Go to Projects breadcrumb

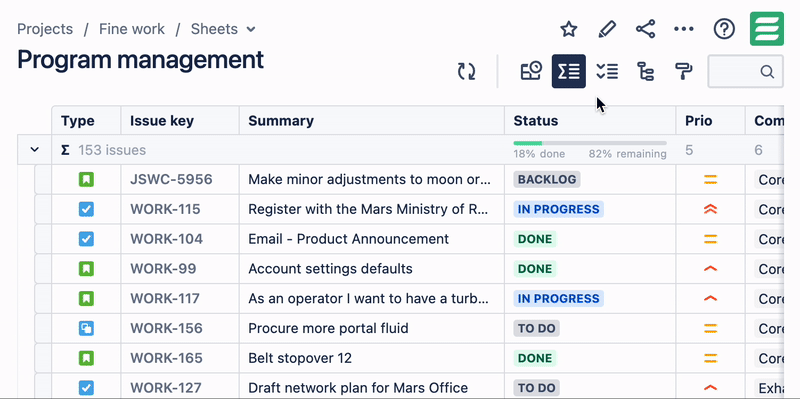45,29
